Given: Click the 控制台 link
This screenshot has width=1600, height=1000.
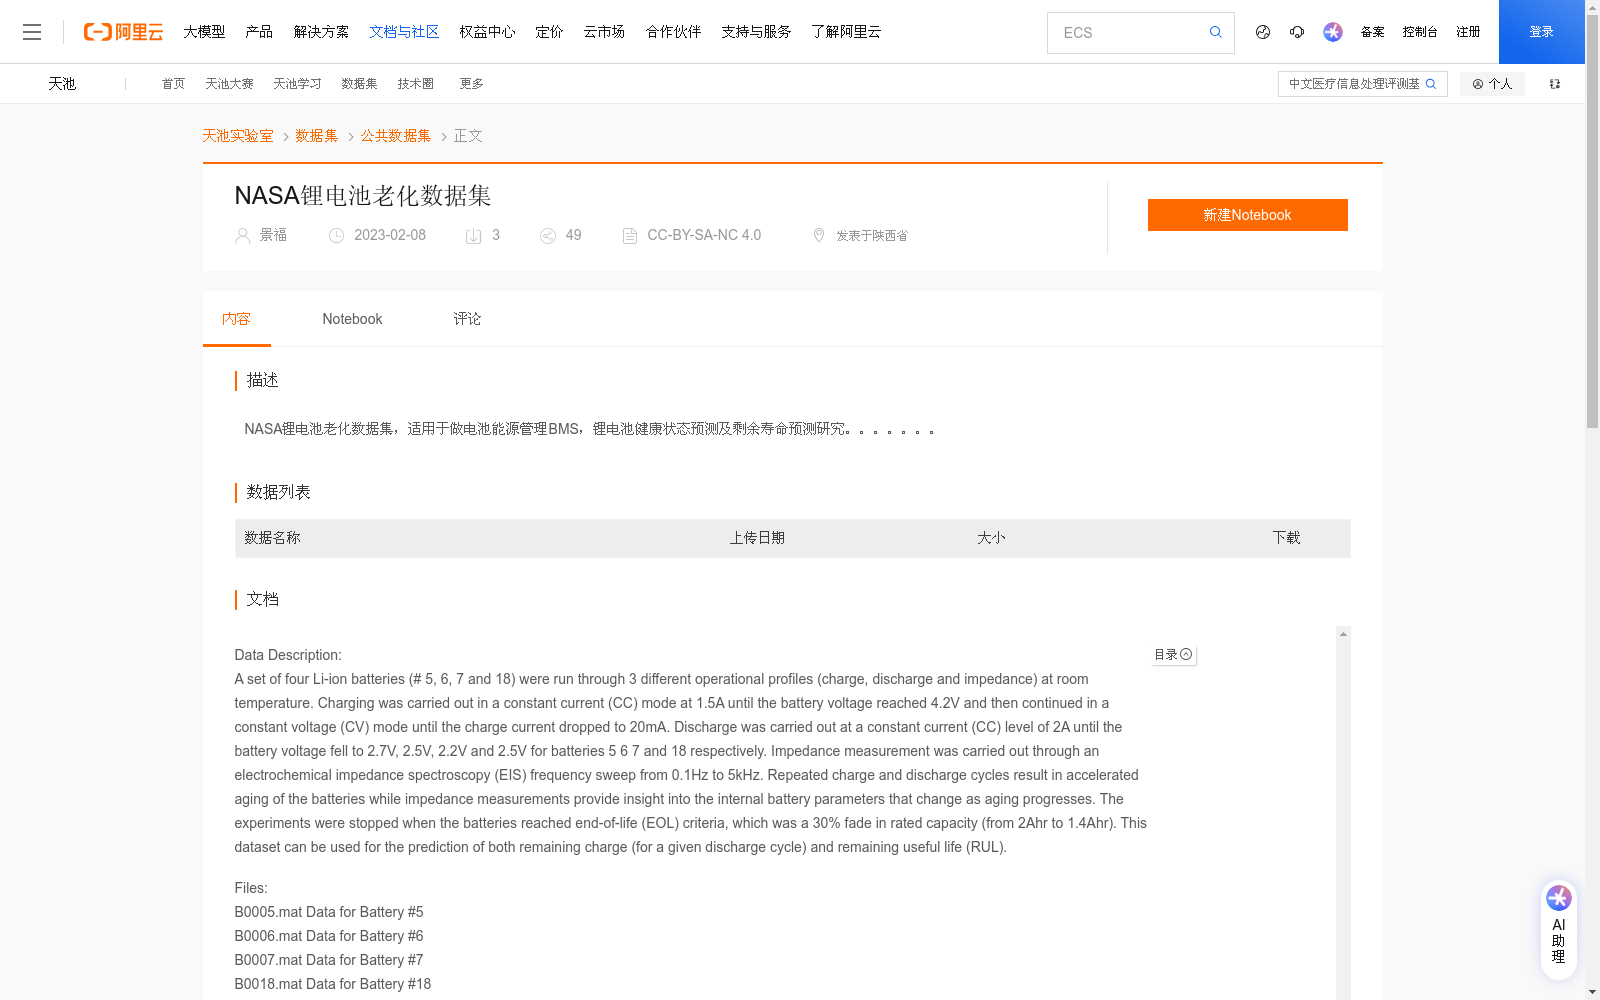Looking at the screenshot, I should [1420, 32].
